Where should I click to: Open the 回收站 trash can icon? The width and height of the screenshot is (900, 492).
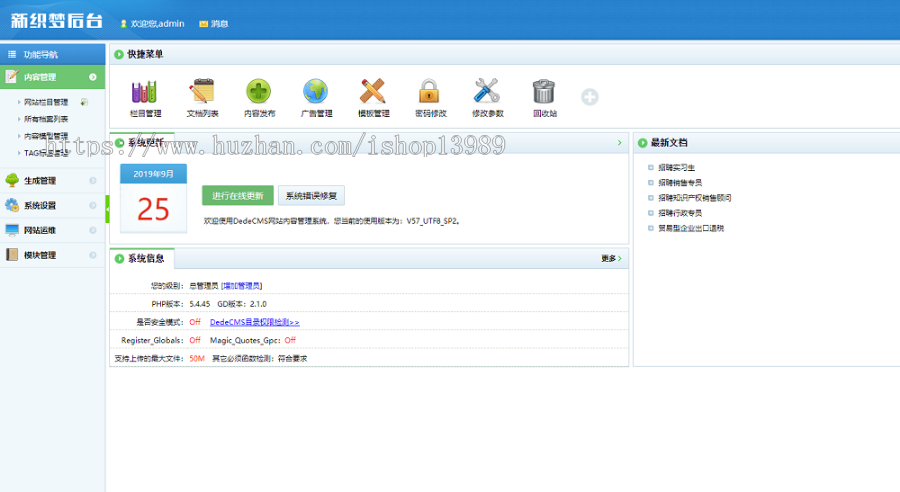[544, 92]
